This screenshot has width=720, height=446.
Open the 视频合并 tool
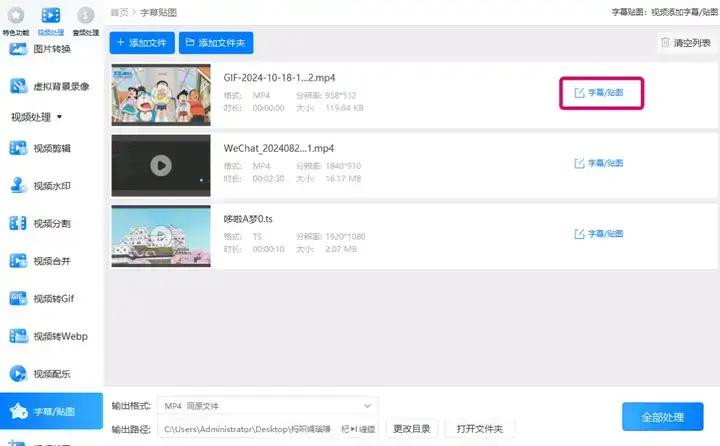point(50,261)
